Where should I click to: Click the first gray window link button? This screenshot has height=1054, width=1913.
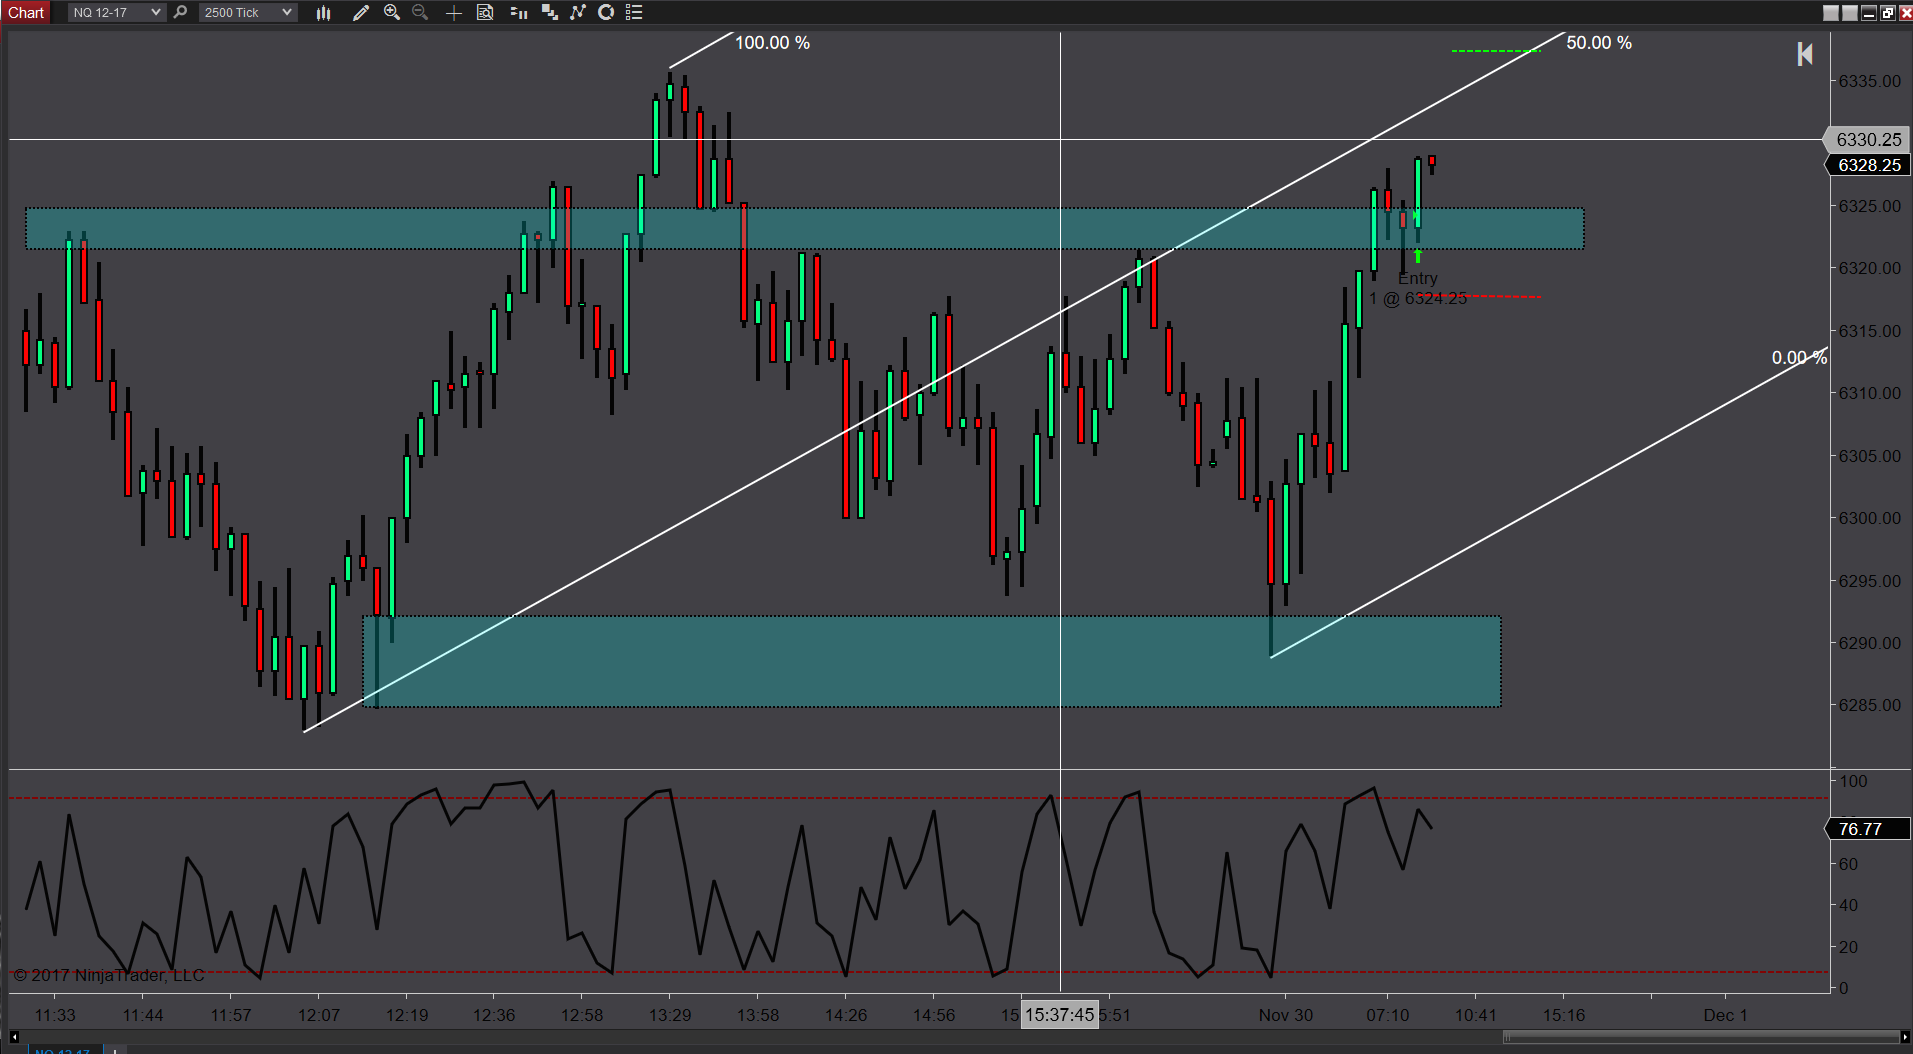pos(1831,13)
